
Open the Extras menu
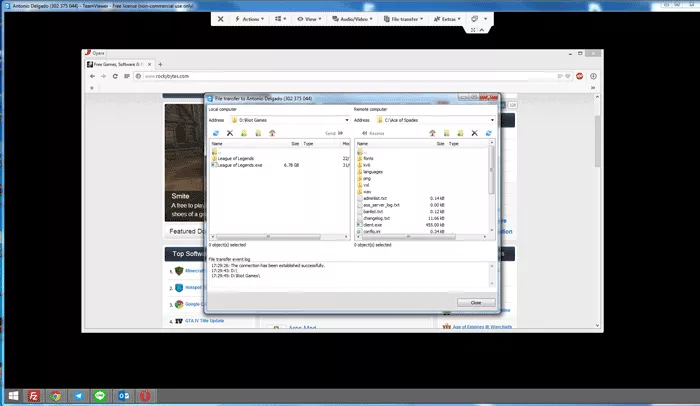[x=447, y=19]
